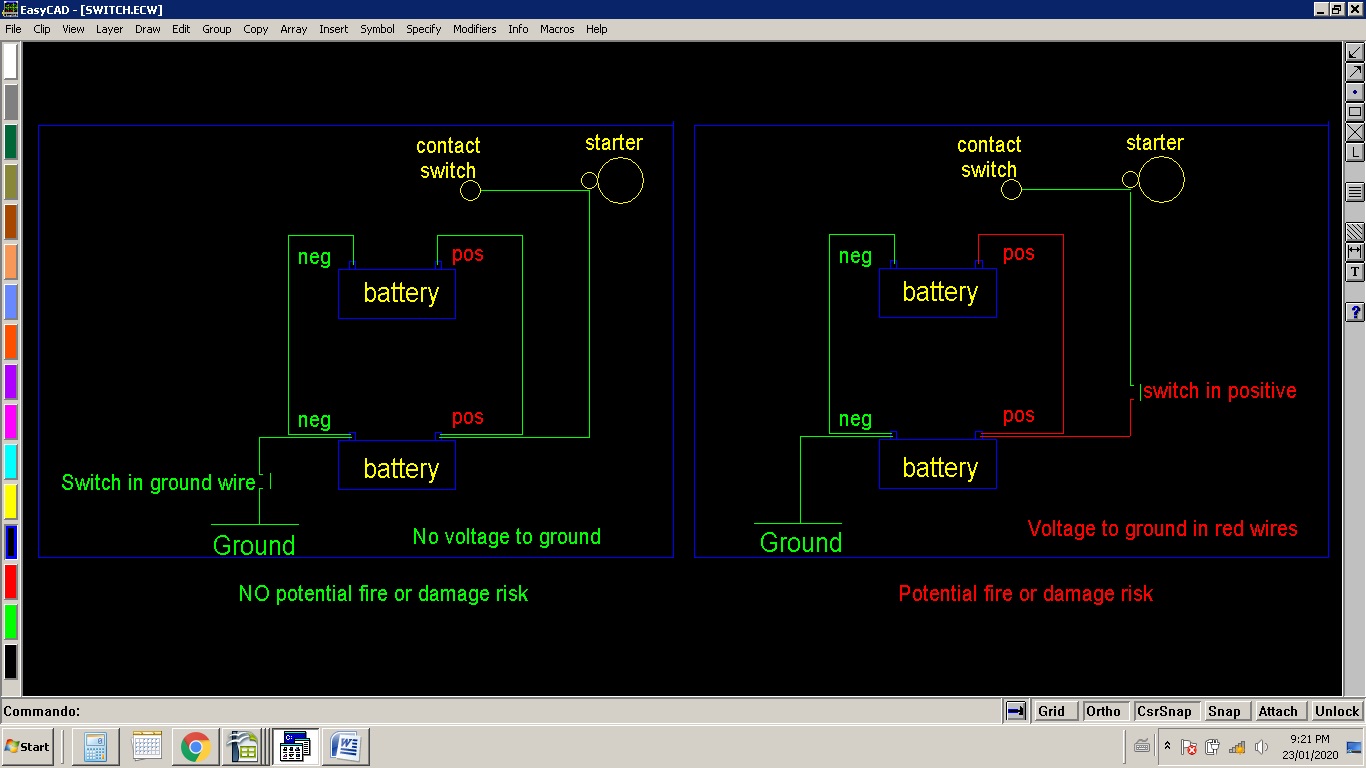Activate the text 'T' tool icon
The image size is (1366, 768).
[x=1355, y=272]
